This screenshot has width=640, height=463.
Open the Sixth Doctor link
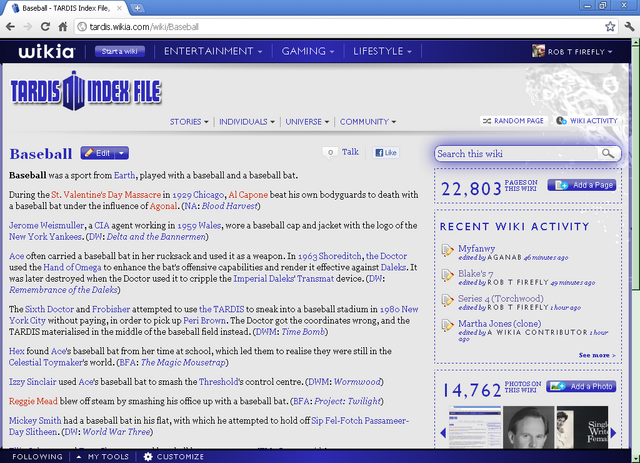(x=49, y=309)
